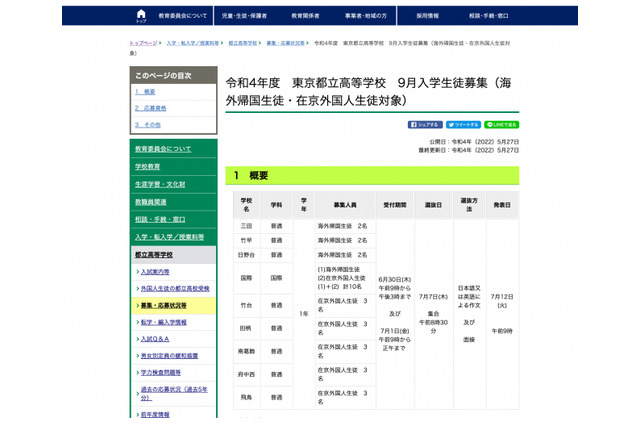Open 相談・手続・窓口 in the top navigation bar

tap(489, 16)
